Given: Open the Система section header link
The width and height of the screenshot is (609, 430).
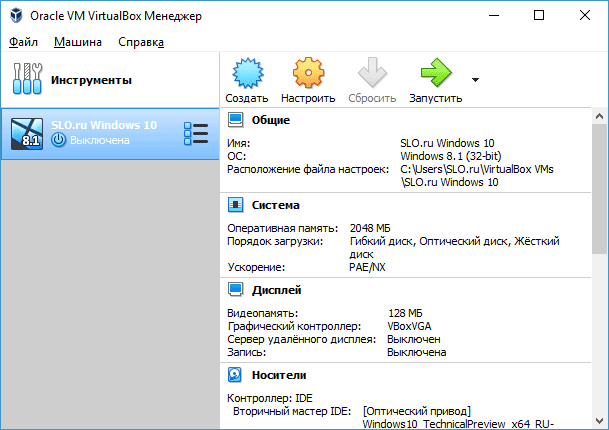Looking at the screenshot, I should [275, 205].
